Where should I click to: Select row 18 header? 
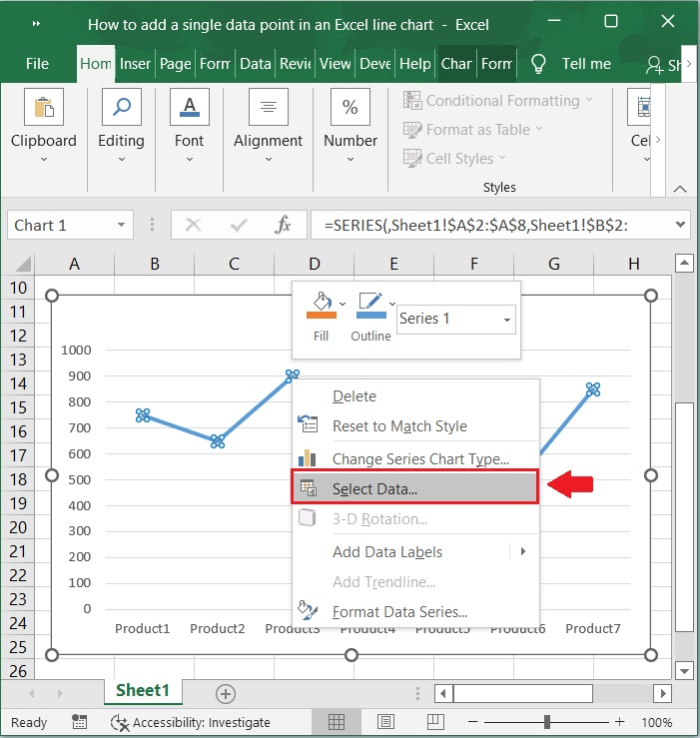(18, 480)
